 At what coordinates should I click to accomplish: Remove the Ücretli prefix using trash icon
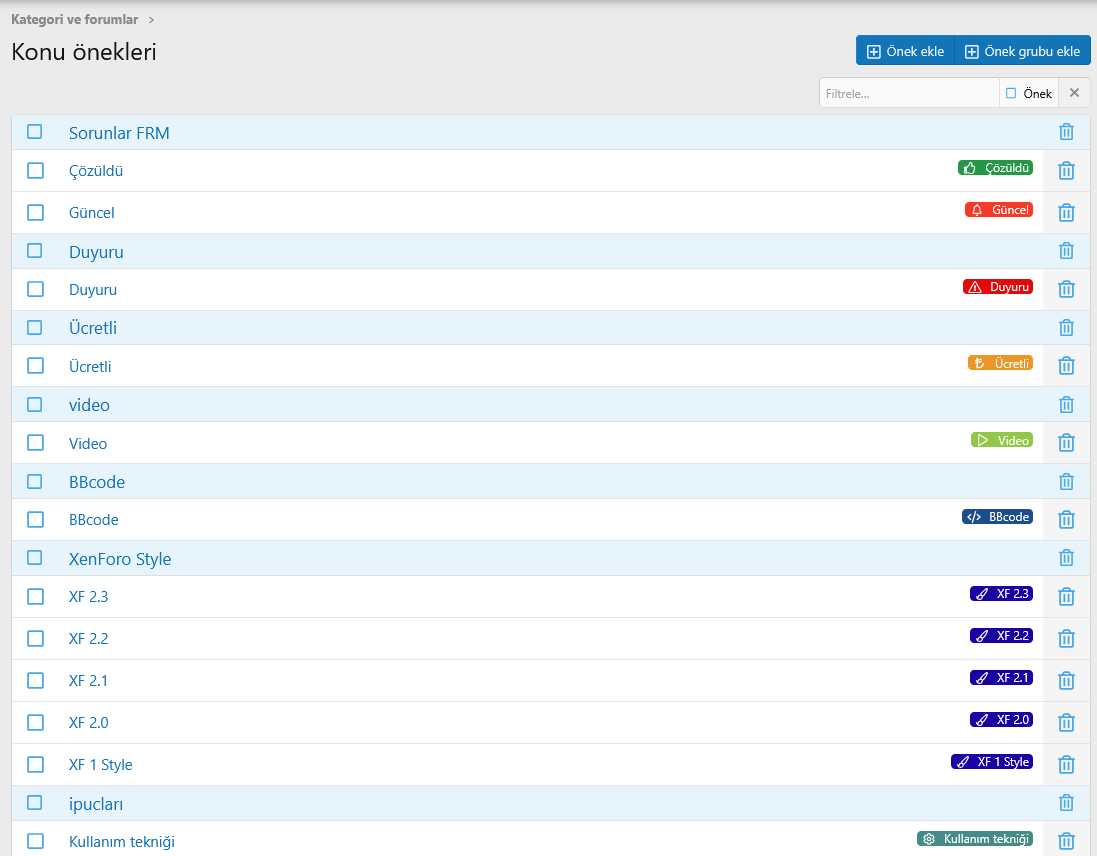coord(1066,366)
